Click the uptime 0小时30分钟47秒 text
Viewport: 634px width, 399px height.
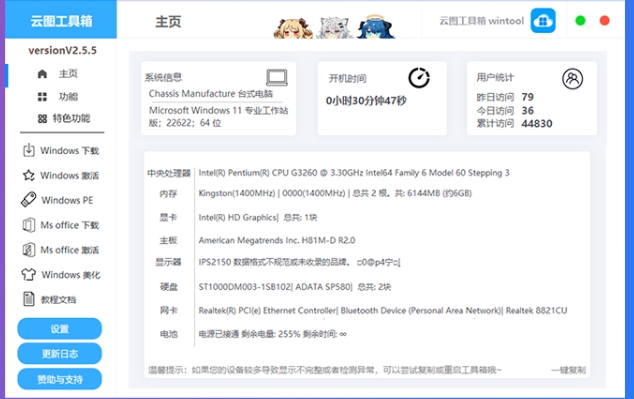[x=366, y=101]
